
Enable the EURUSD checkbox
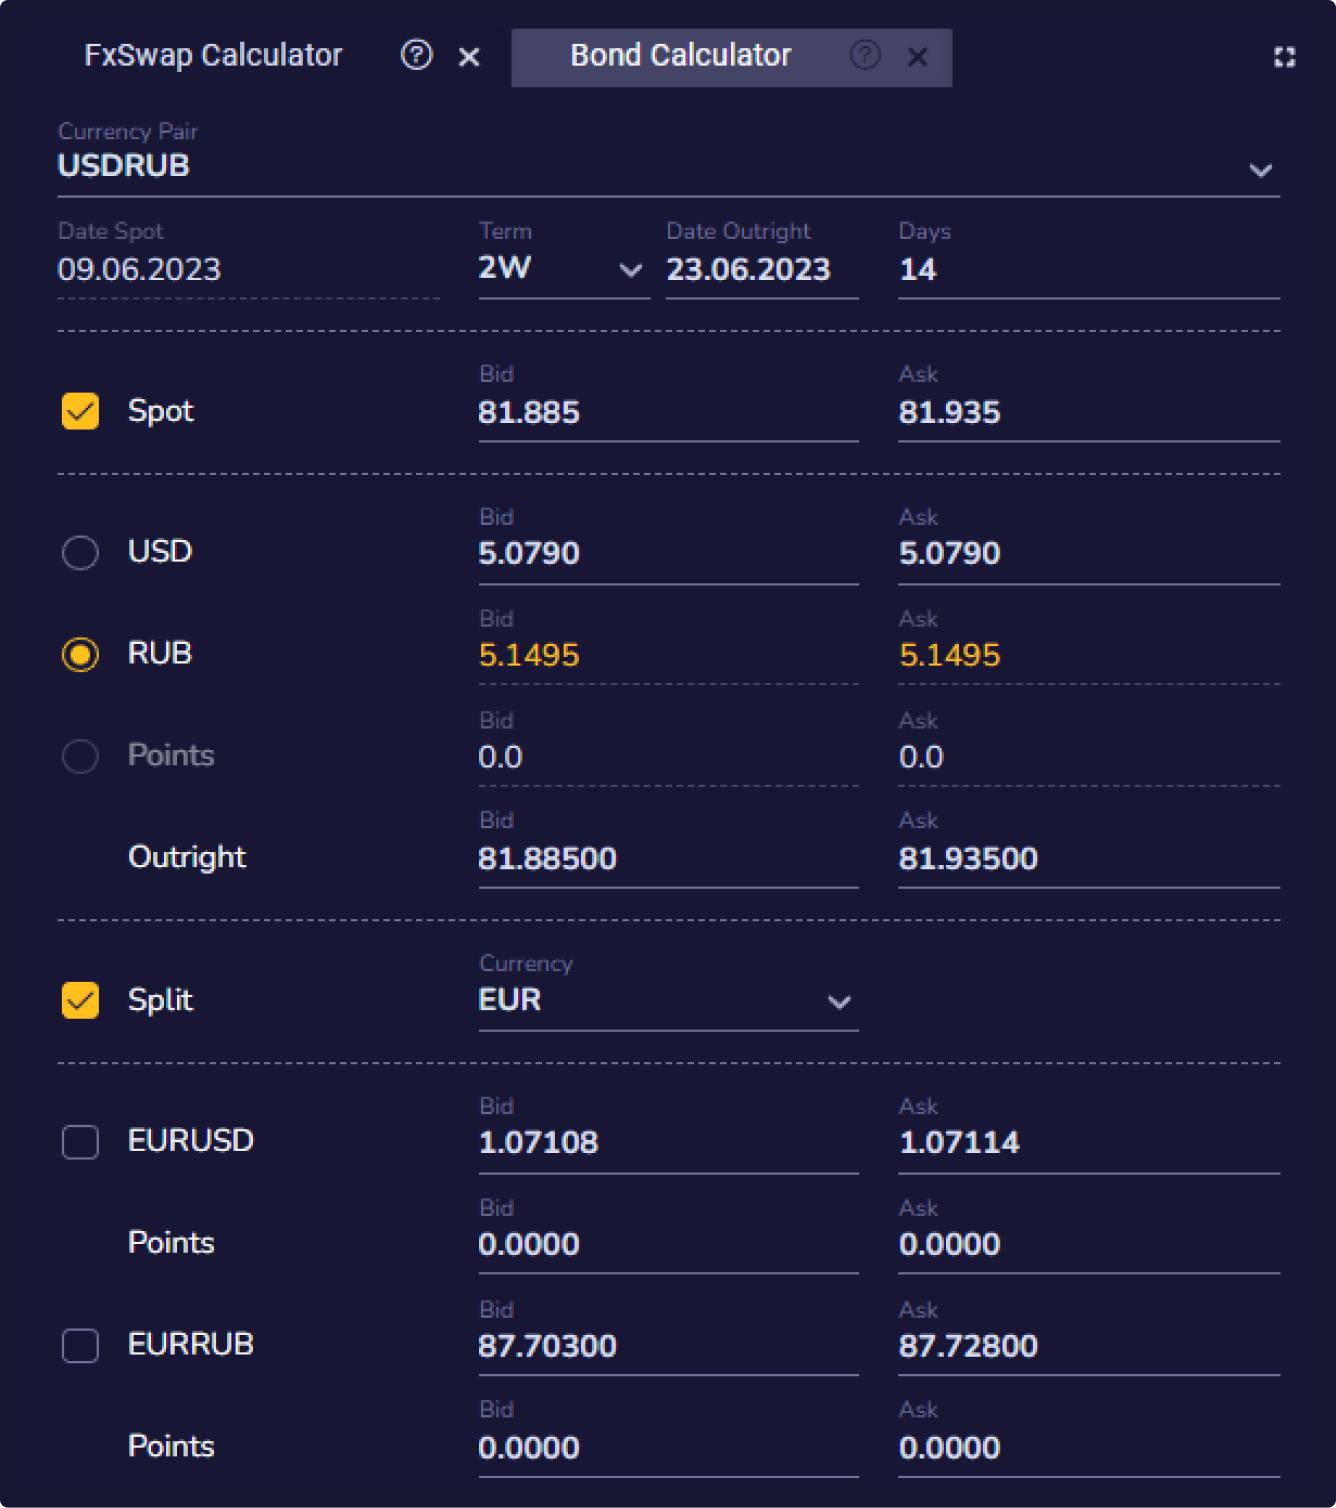coord(80,1142)
